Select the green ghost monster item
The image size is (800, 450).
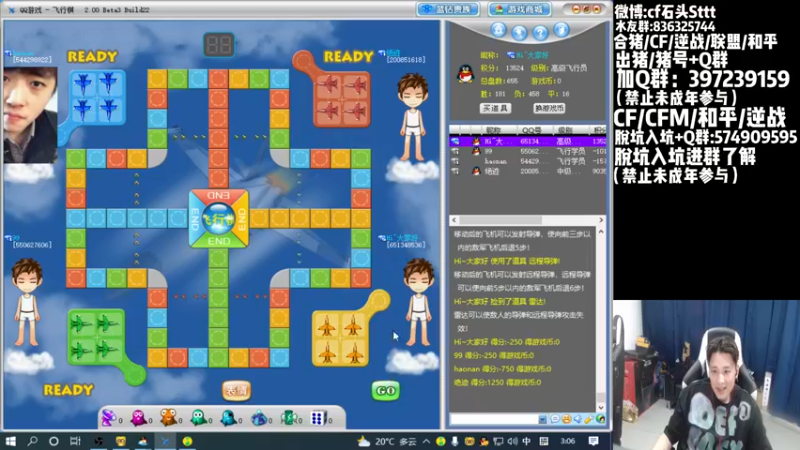click(198, 418)
